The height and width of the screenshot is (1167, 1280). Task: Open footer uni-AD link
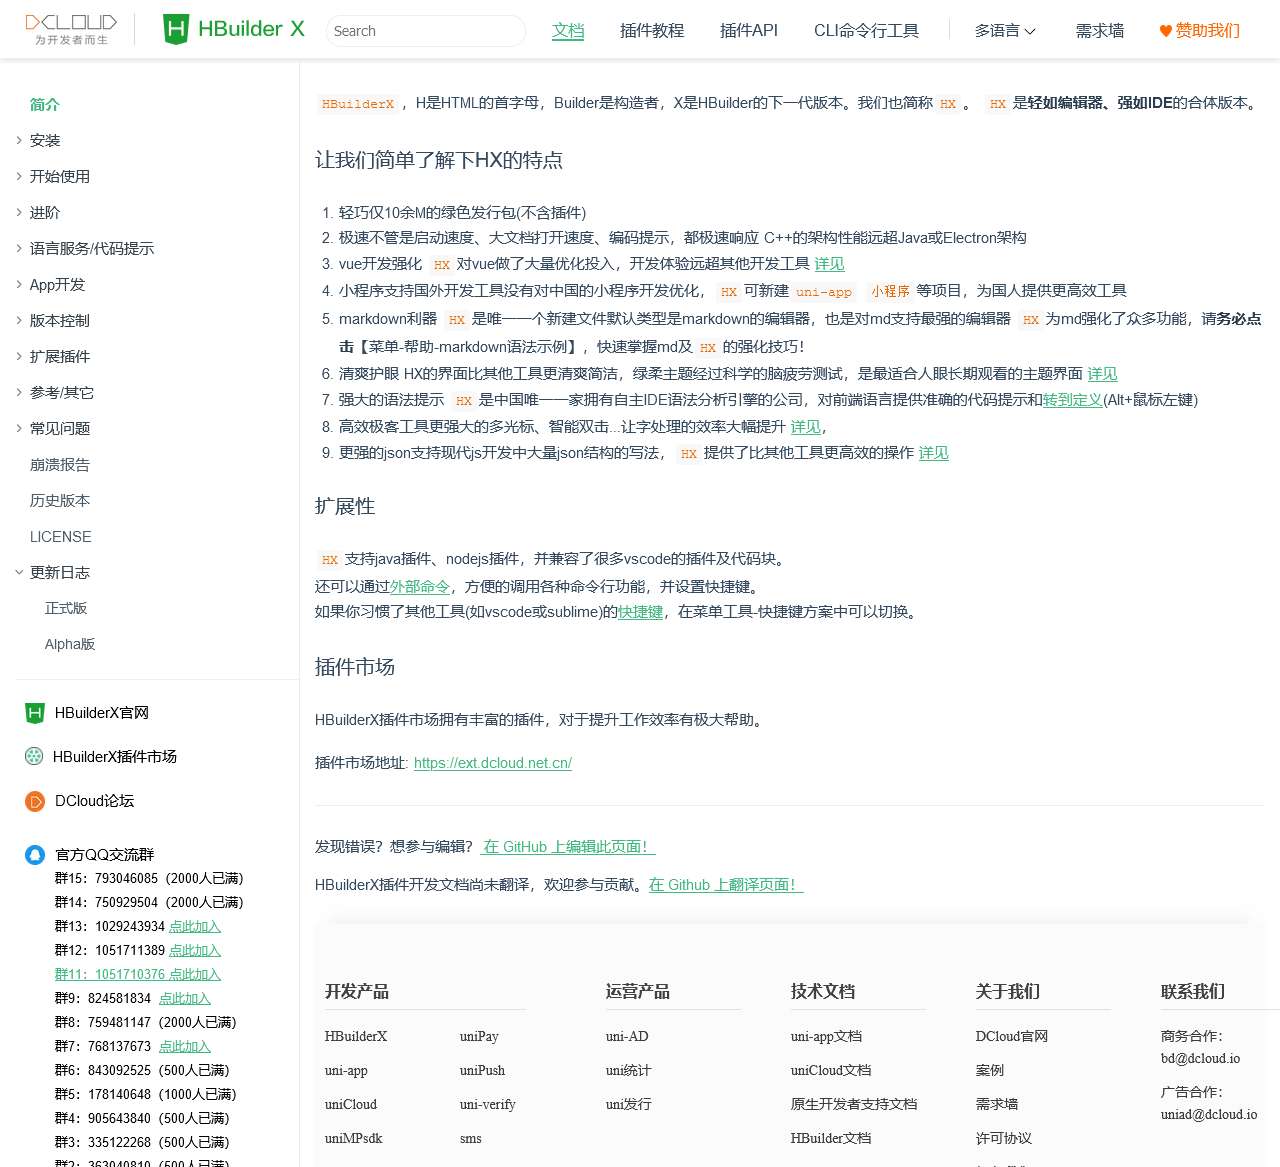(x=627, y=1037)
